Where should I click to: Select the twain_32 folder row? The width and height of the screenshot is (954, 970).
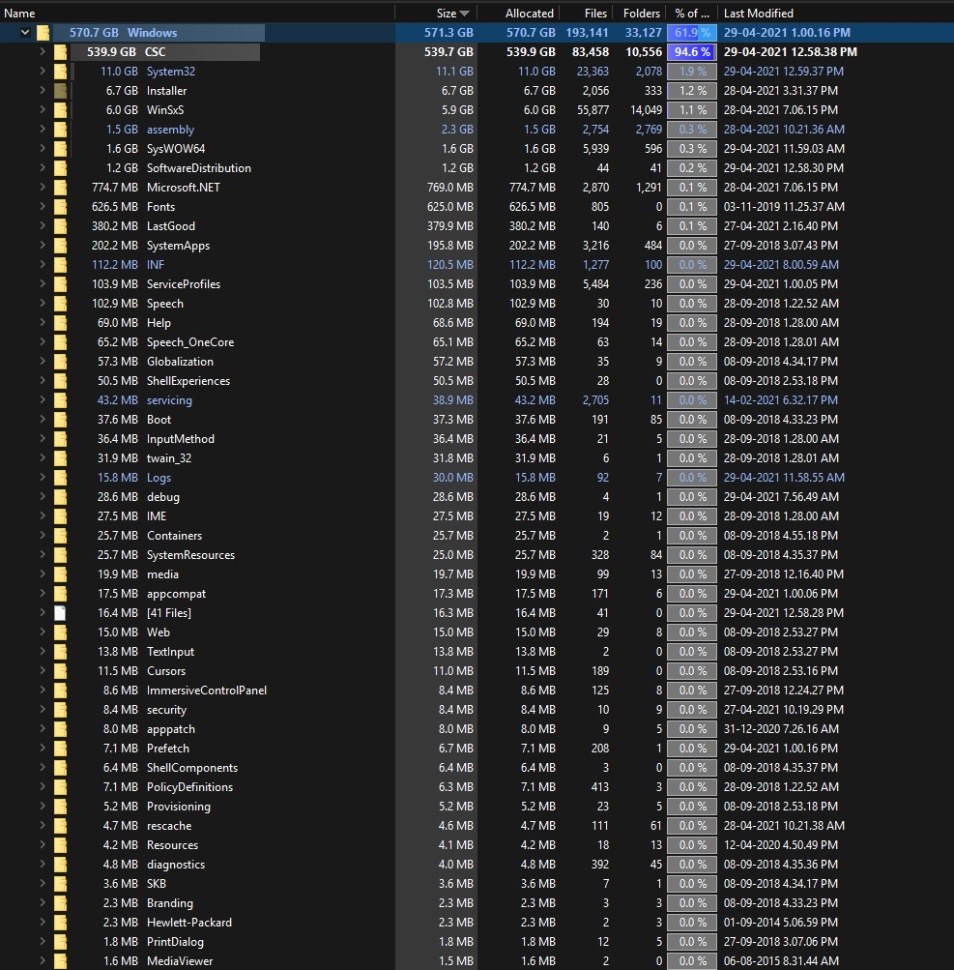pos(477,458)
